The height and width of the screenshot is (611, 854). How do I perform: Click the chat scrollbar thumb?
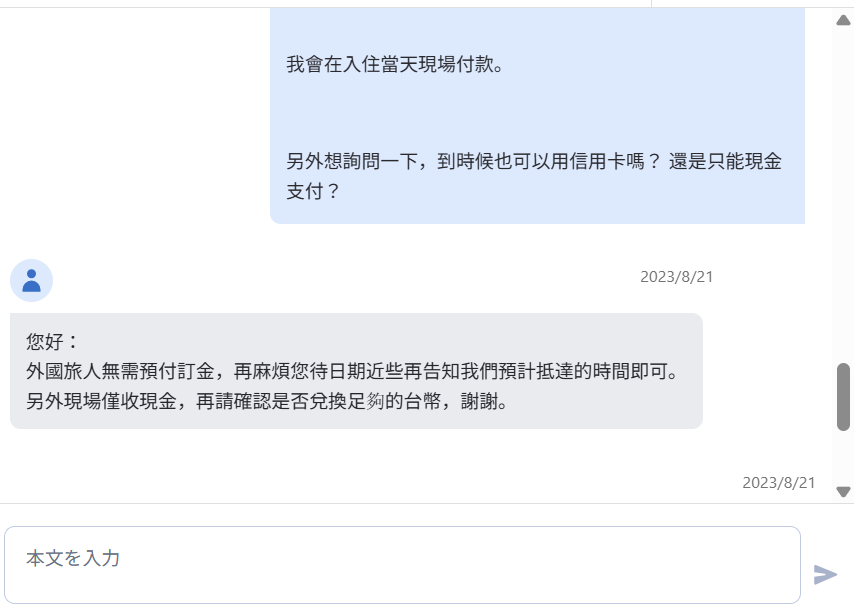843,397
